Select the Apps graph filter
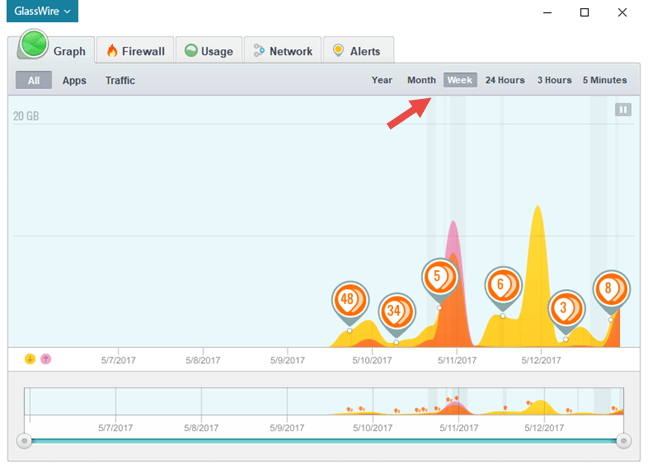This screenshot has height=469, width=648. point(74,80)
